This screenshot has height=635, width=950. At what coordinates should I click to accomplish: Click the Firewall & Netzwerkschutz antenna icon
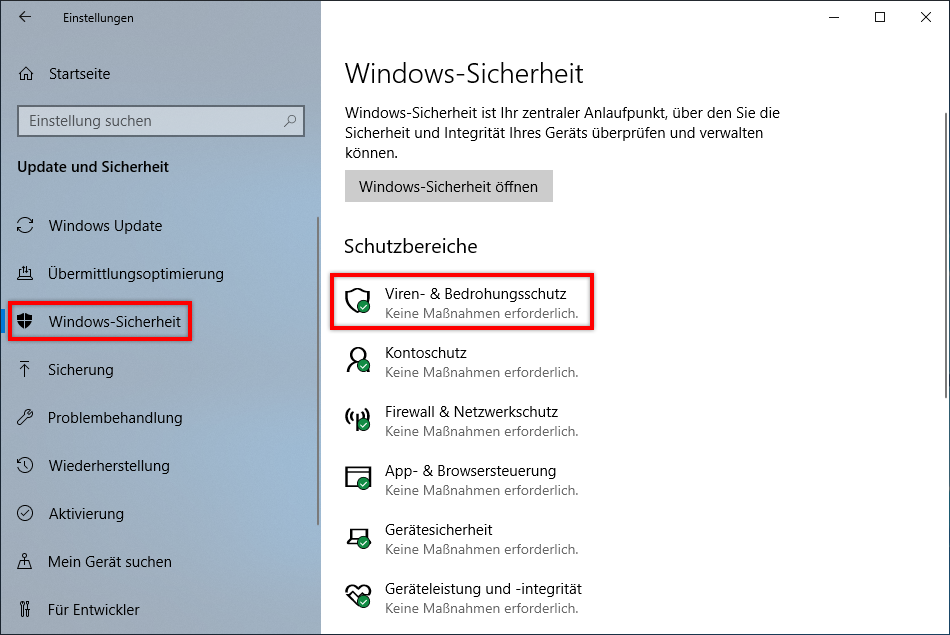(357, 419)
